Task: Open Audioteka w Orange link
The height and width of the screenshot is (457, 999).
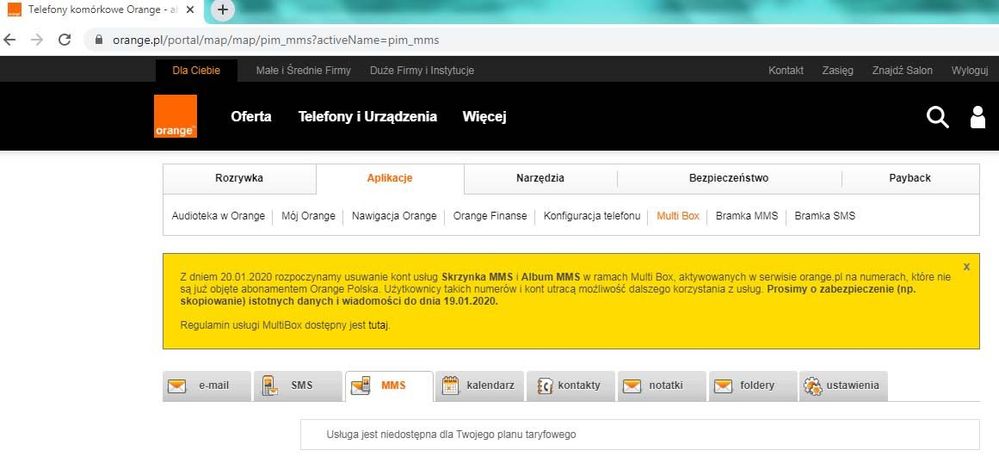Action: click(x=218, y=216)
